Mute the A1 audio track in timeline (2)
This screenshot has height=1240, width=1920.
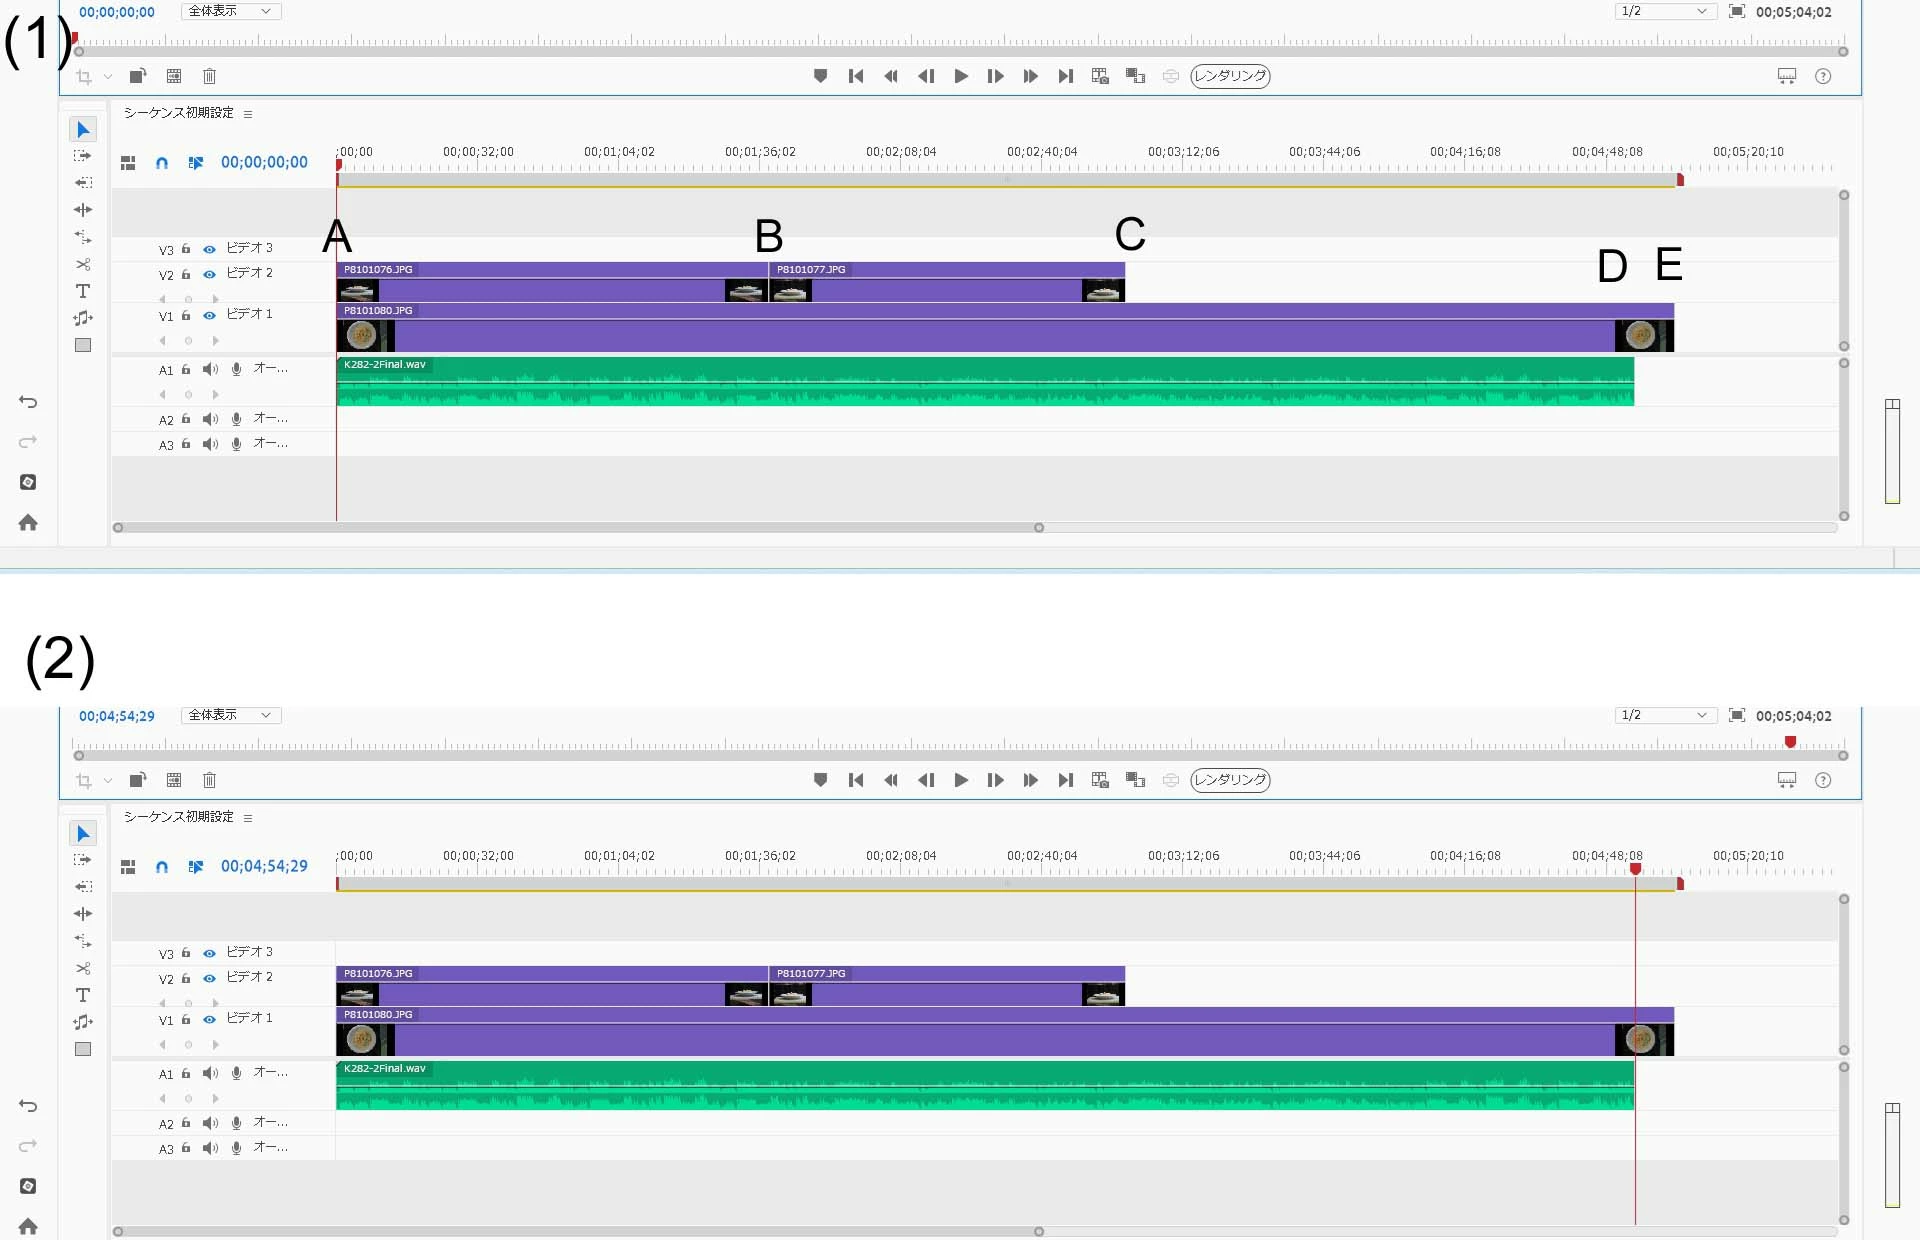click(210, 1073)
